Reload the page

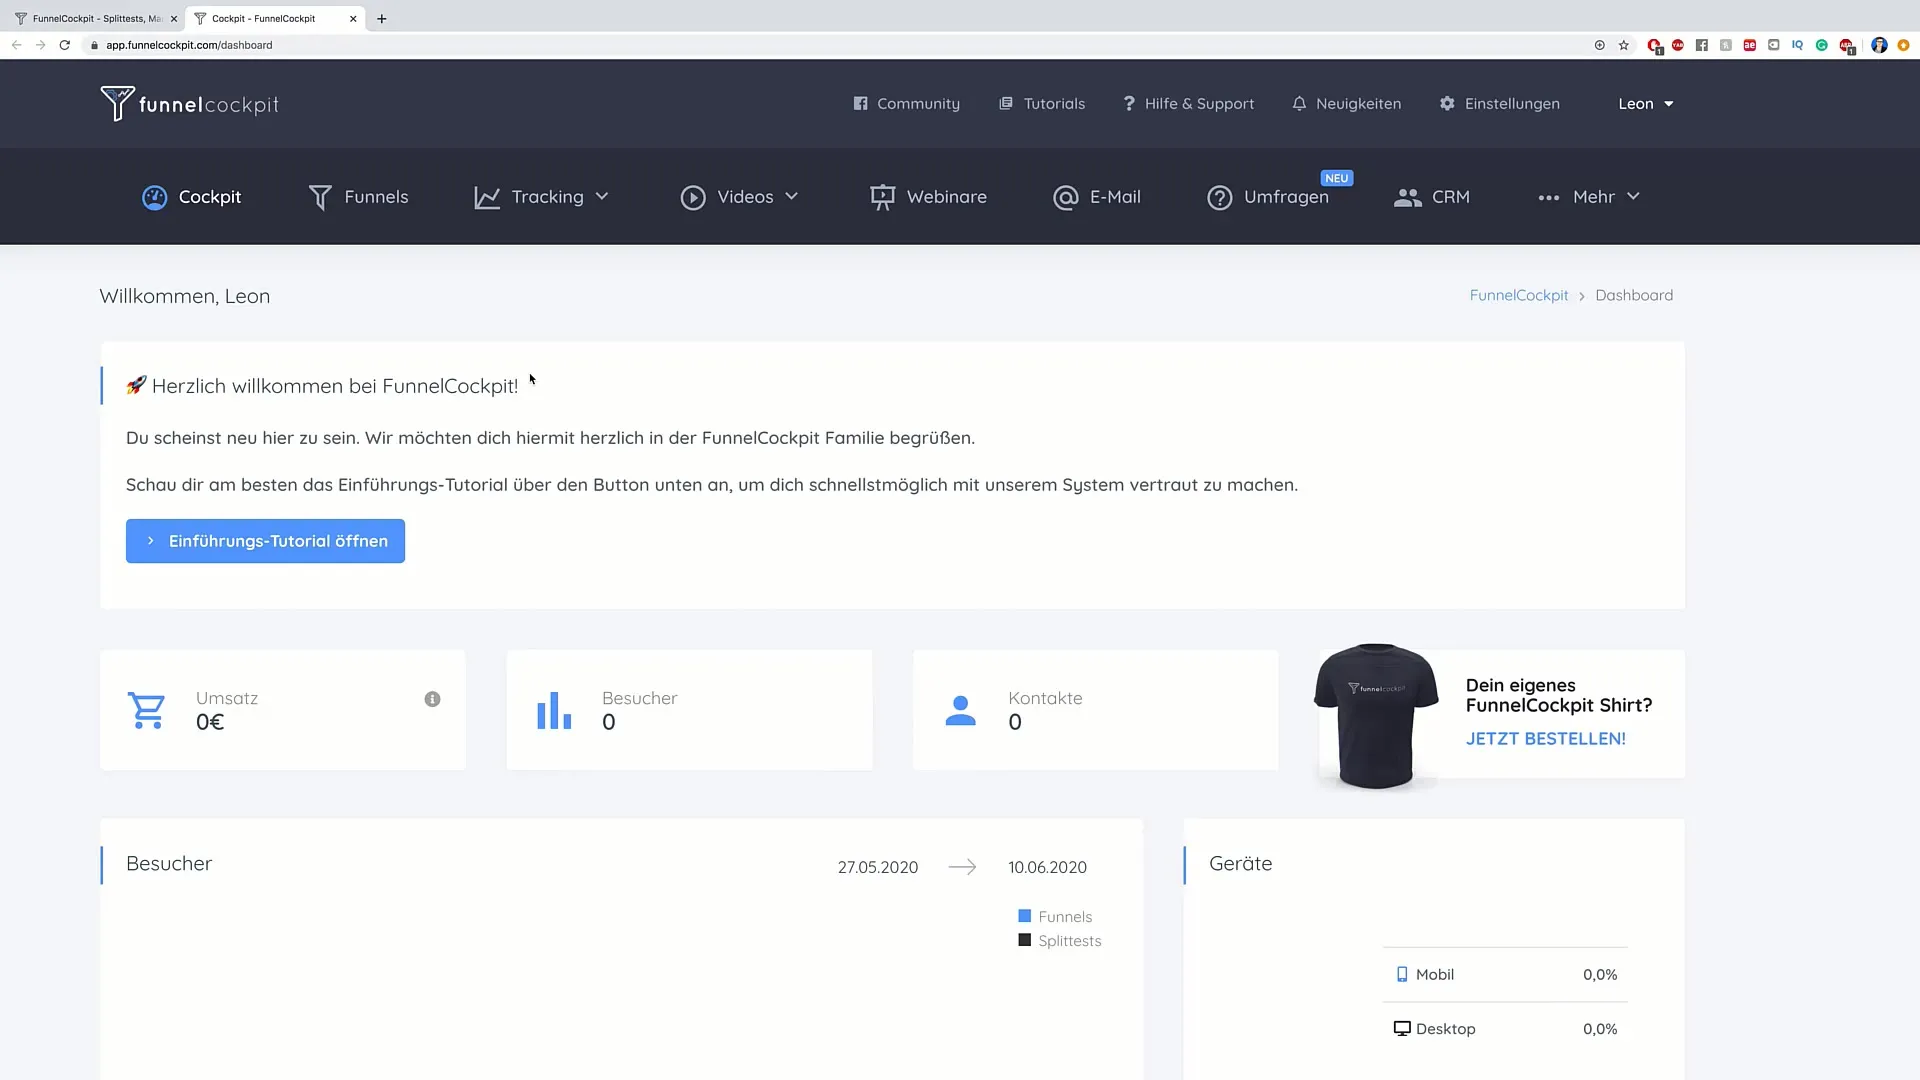(65, 45)
